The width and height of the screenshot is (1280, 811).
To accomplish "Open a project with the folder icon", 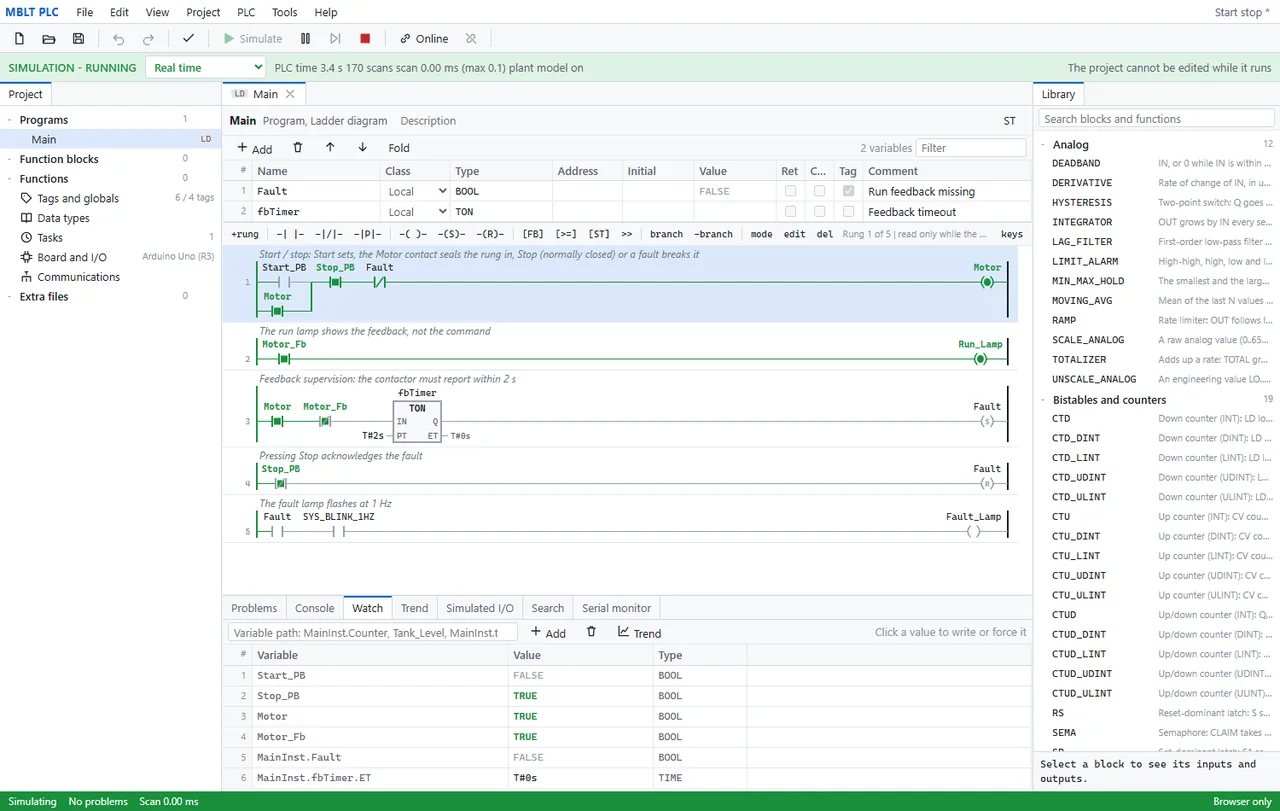I will click(49, 39).
